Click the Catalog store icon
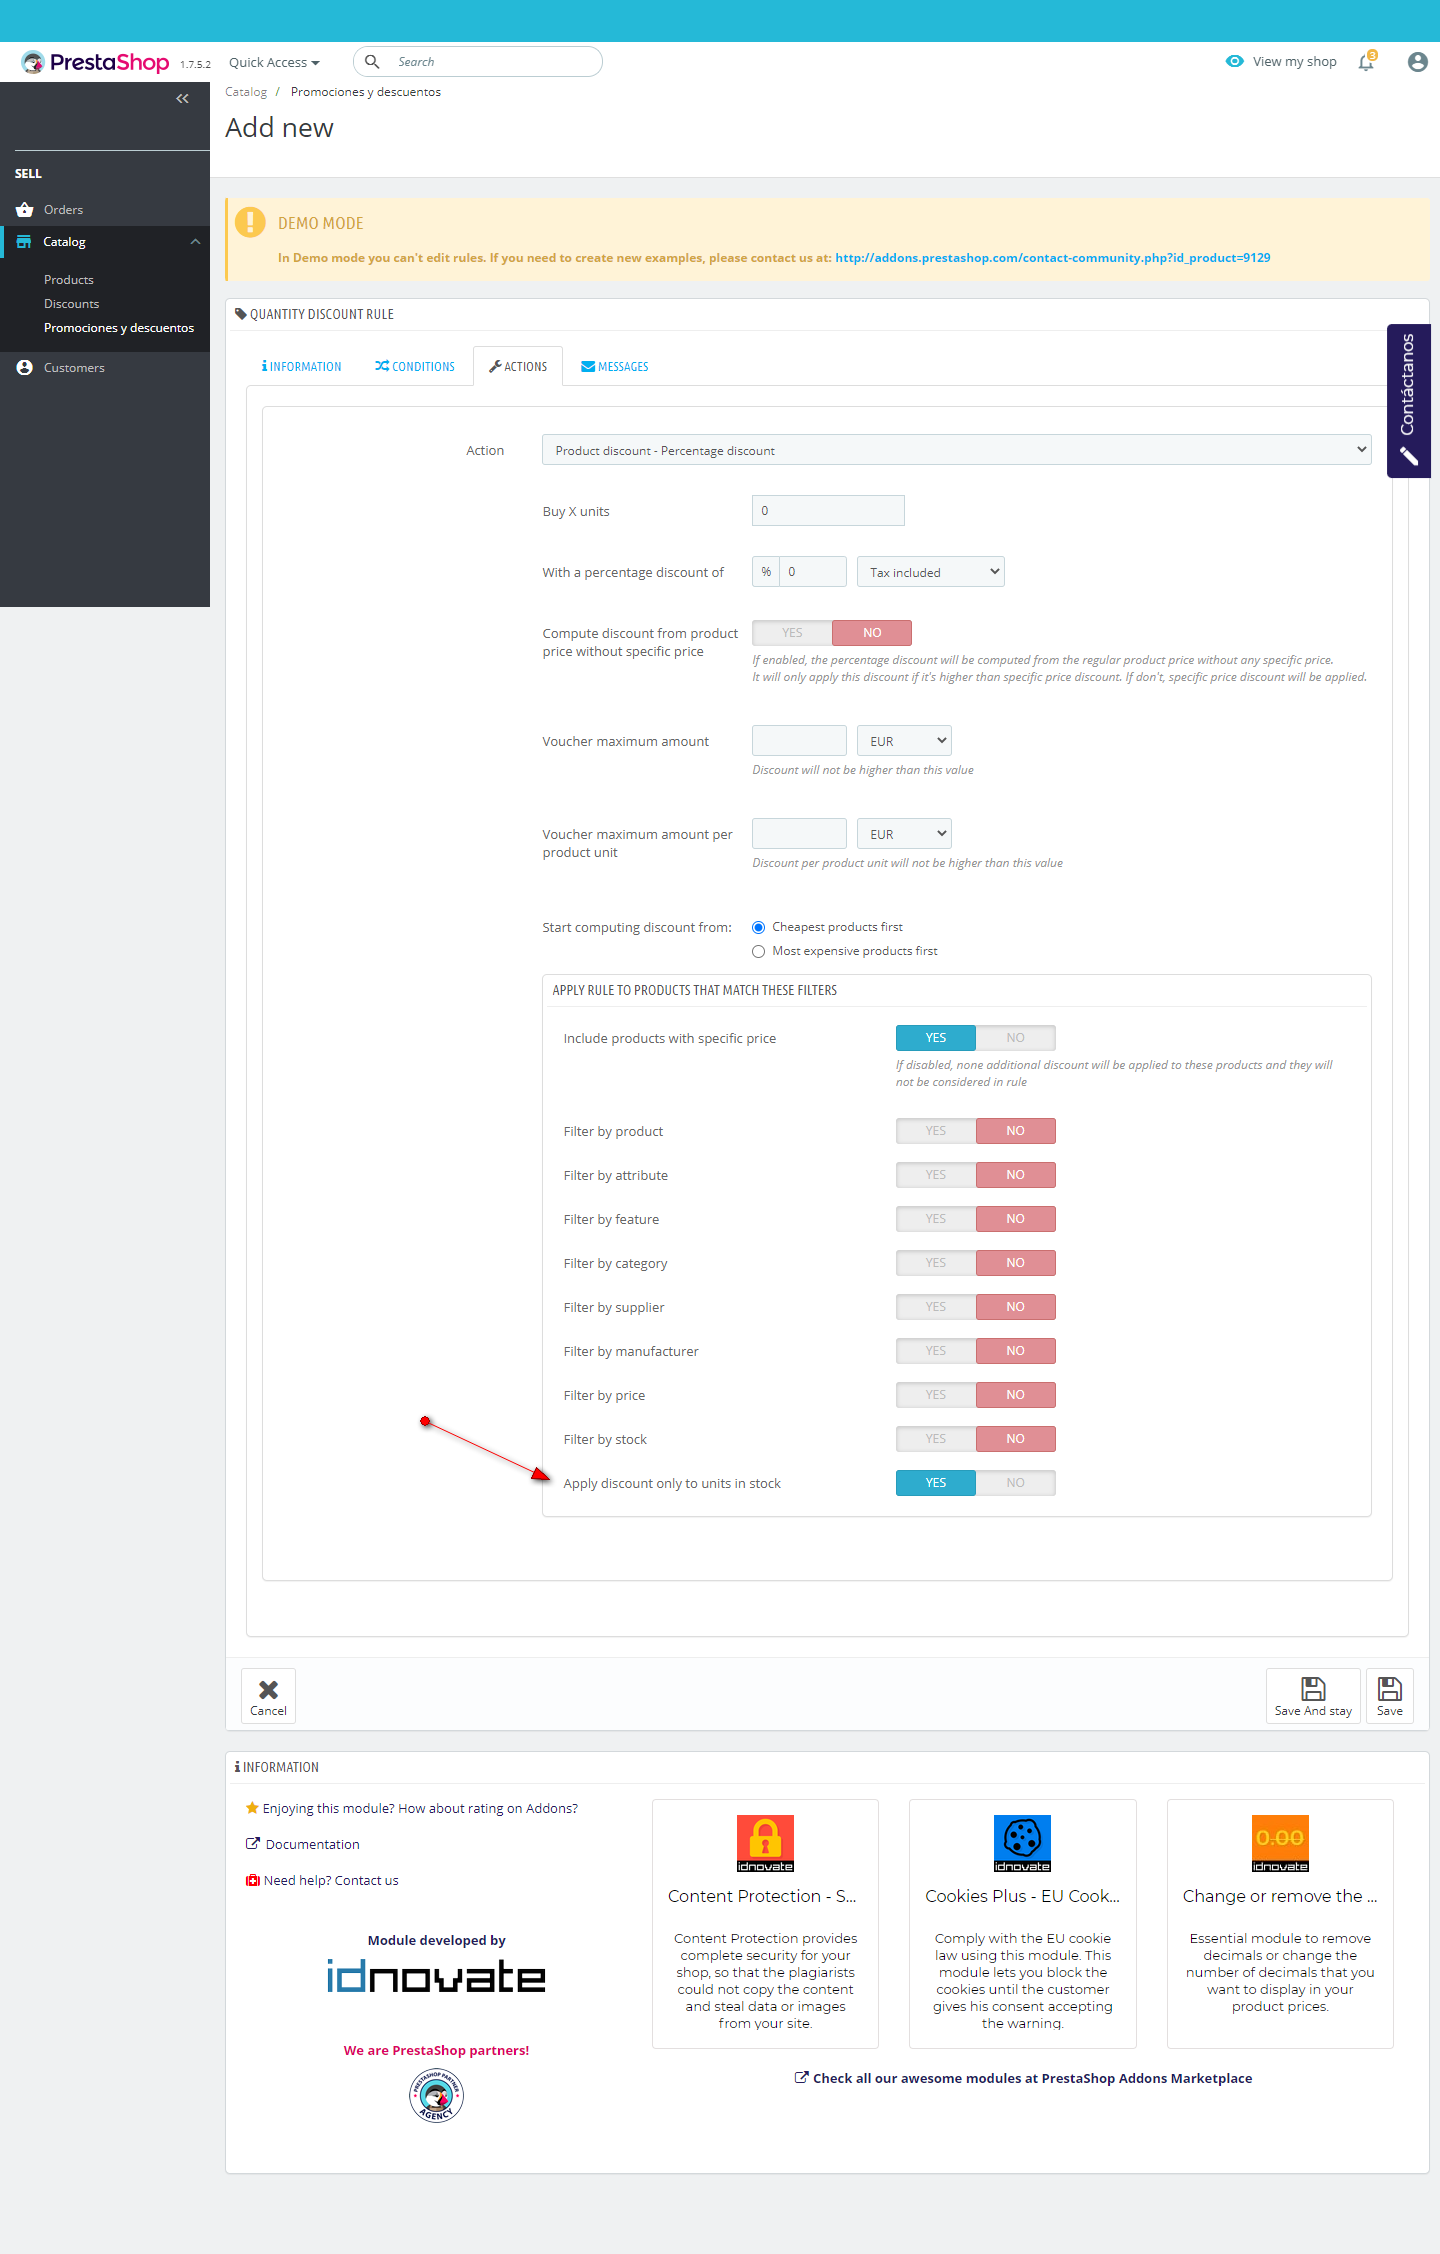This screenshot has width=1440, height=2254. click(24, 242)
